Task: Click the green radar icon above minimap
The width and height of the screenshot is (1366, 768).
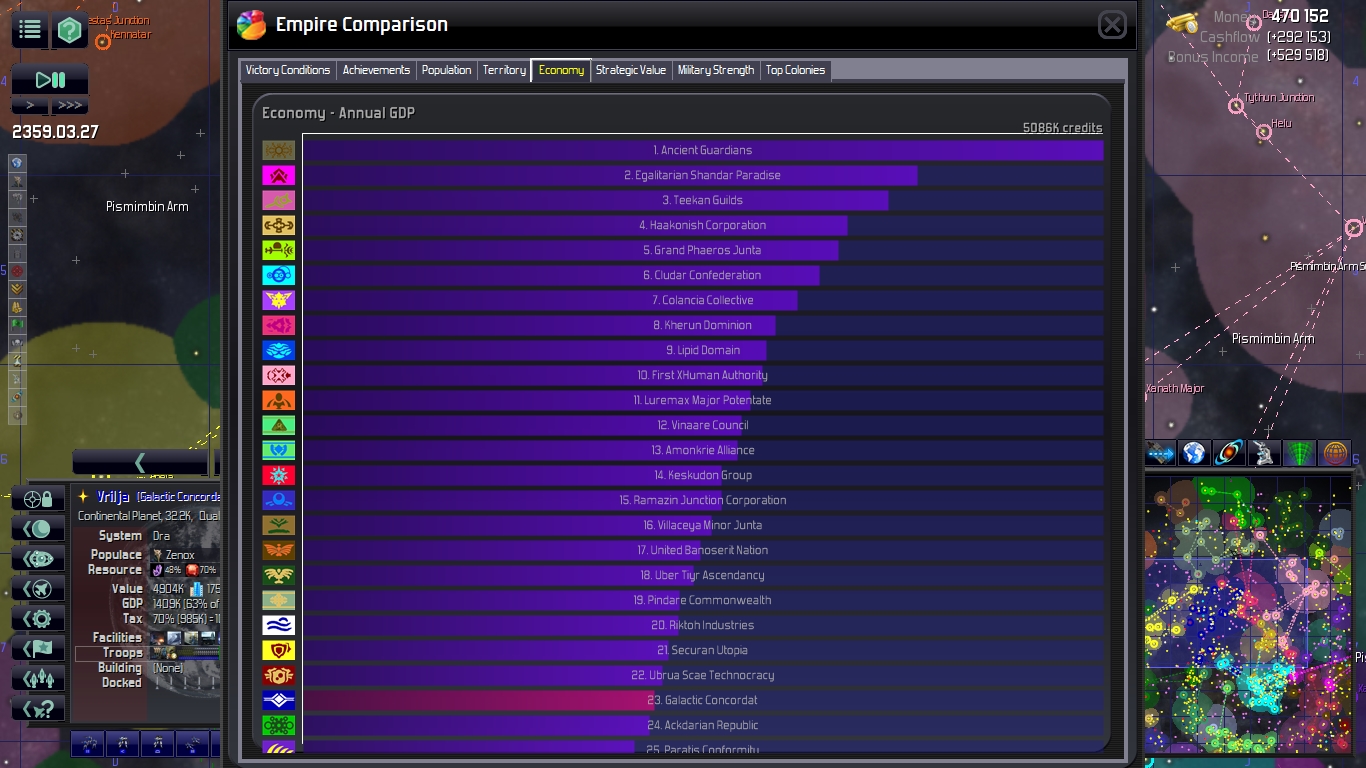Action: click(1299, 453)
